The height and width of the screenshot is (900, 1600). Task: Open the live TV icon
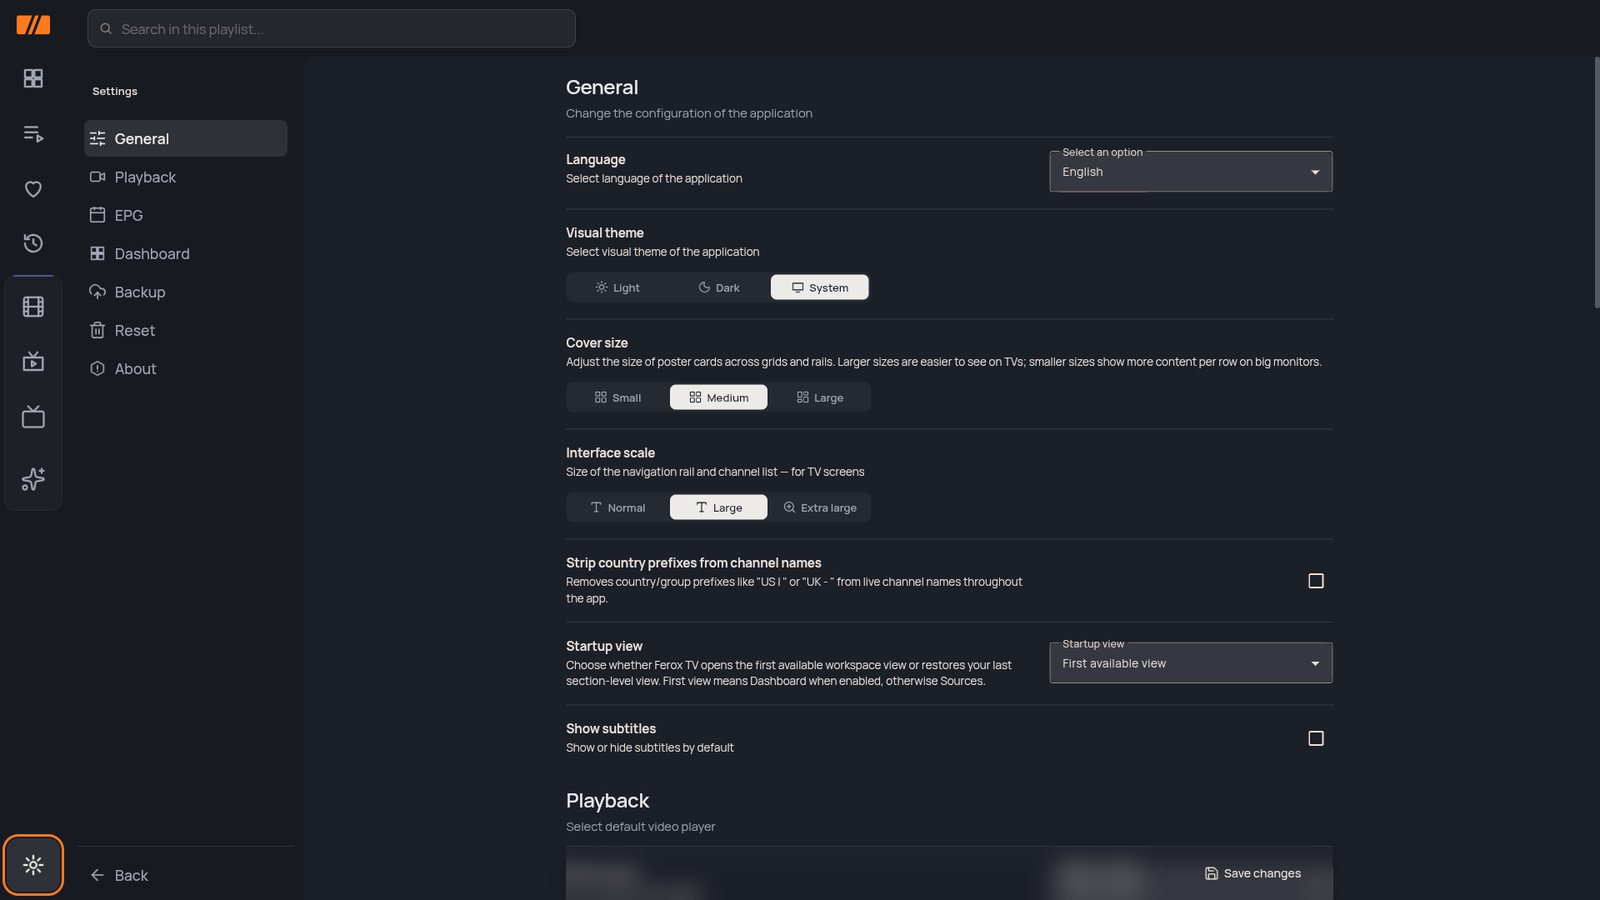pyautogui.click(x=33, y=417)
